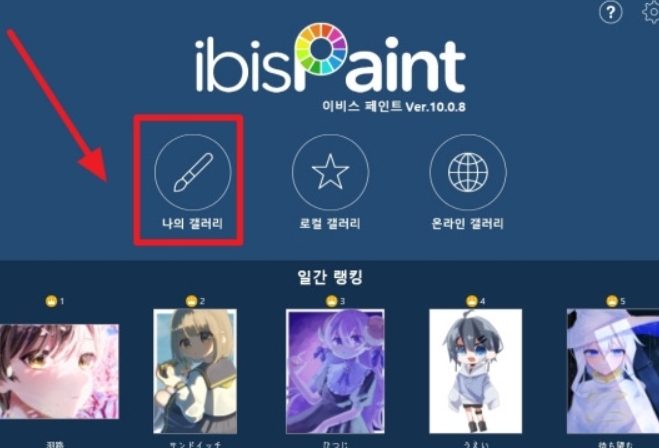Screen dimensions: 659x448
Task: Select the 나의 갤러리 label
Action: (192, 224)
